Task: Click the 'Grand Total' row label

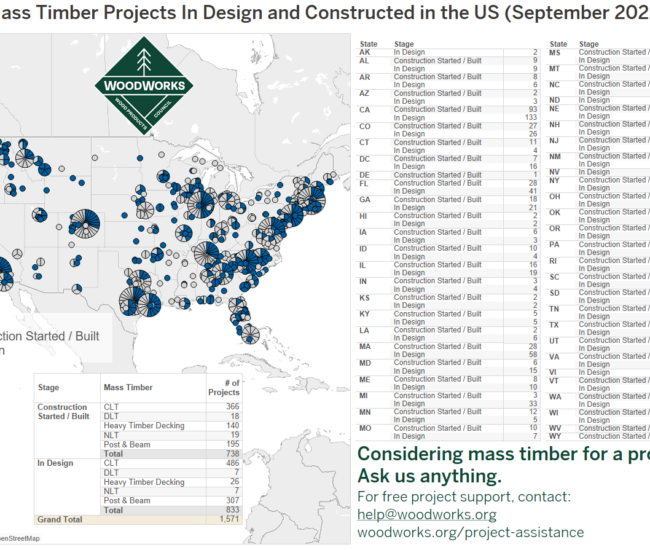Action: pos(60,519)
